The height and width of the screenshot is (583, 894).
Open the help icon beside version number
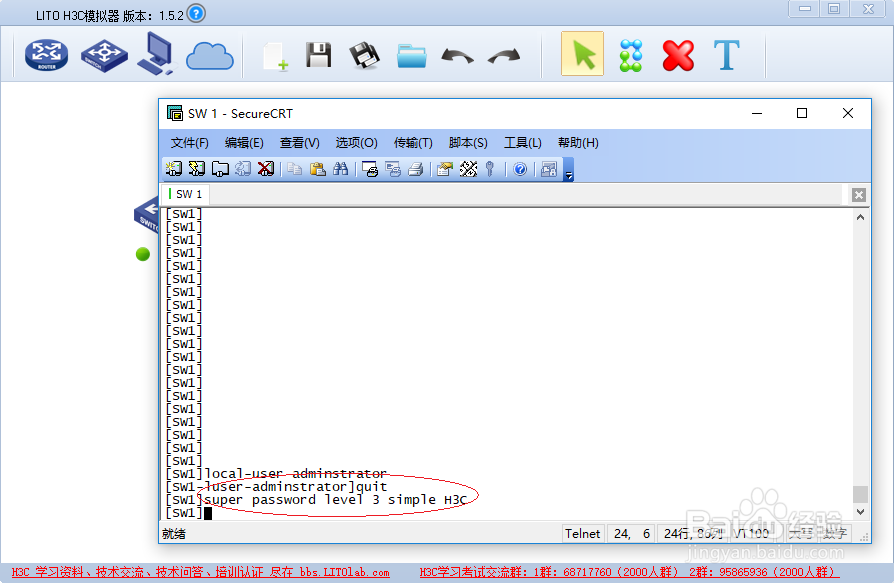pyautogui.click(x=196, y=13)
